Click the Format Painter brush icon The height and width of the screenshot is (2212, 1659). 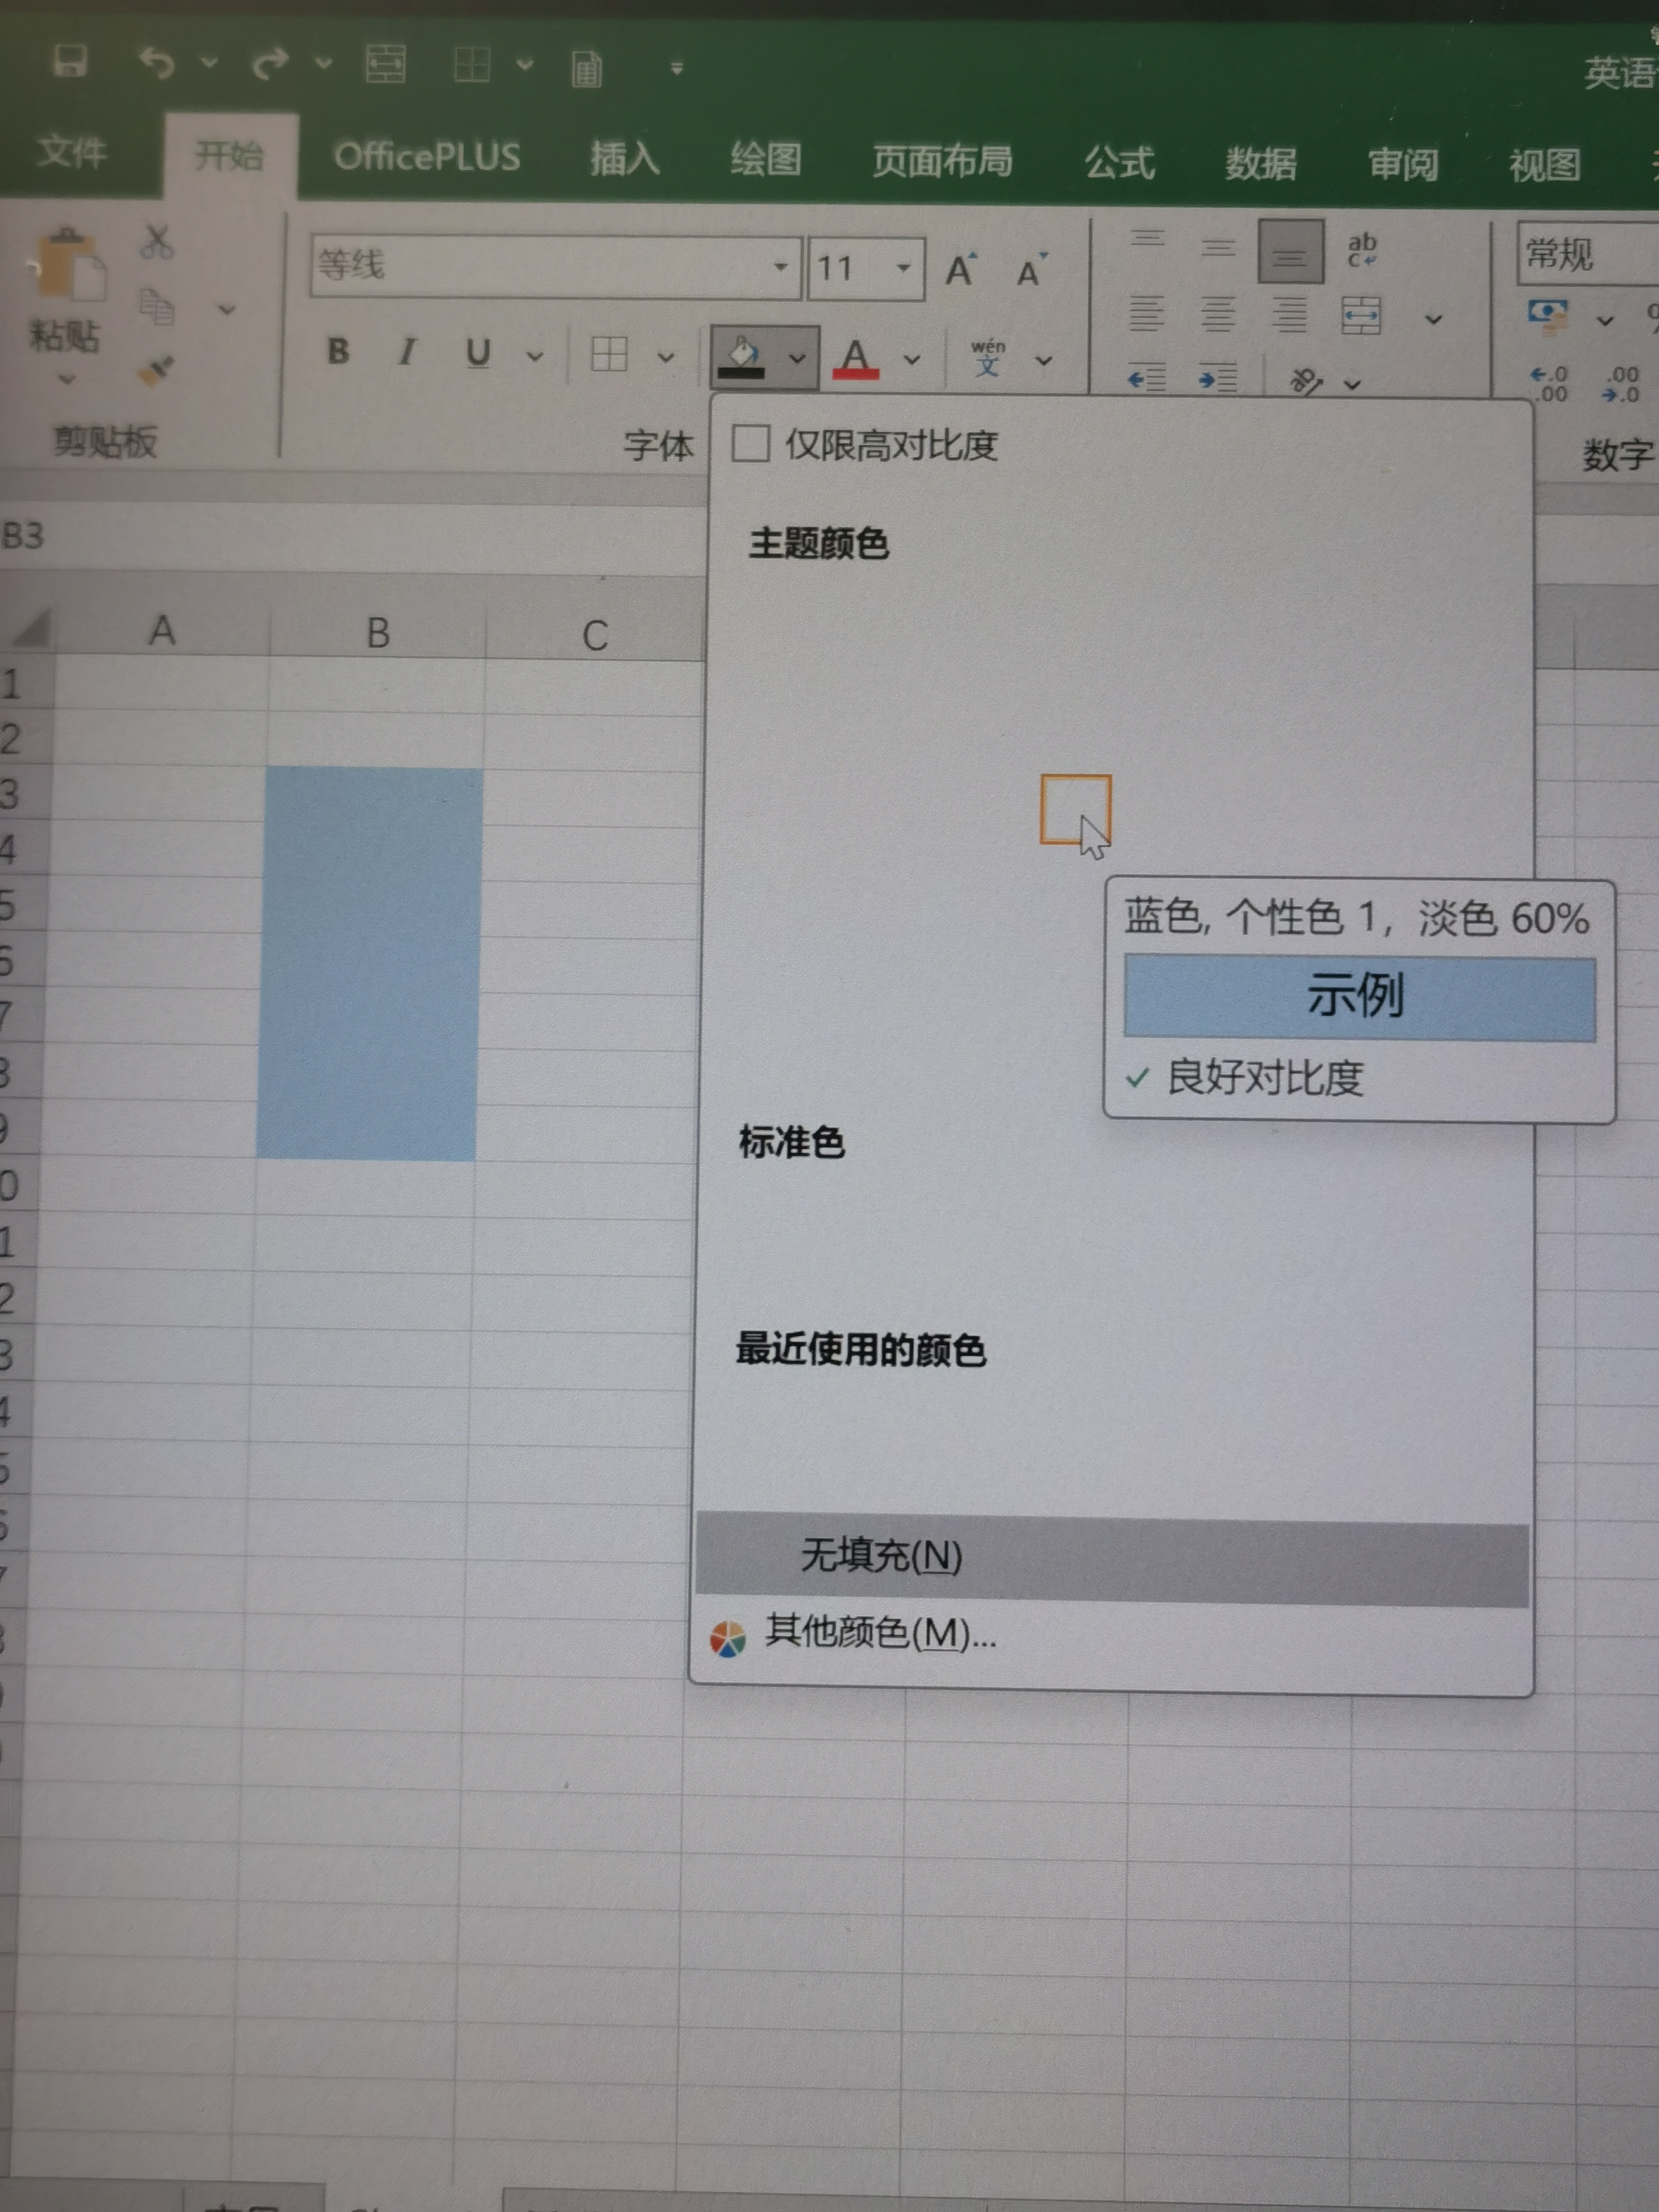156,372
